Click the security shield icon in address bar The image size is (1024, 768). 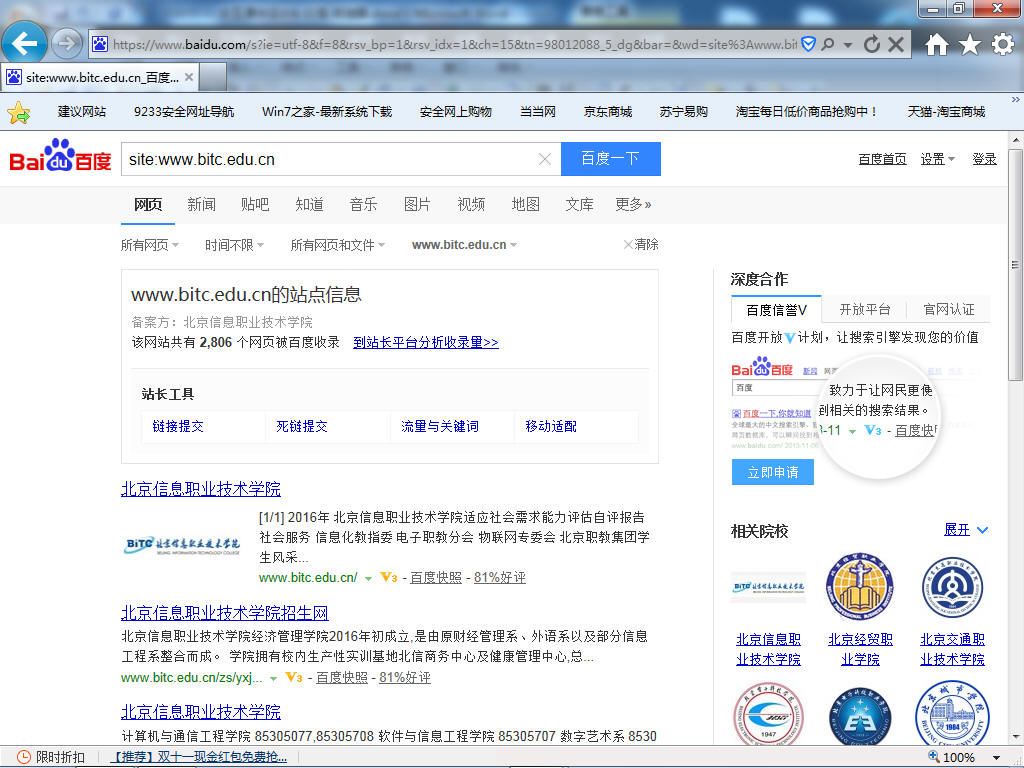point(808,44)
